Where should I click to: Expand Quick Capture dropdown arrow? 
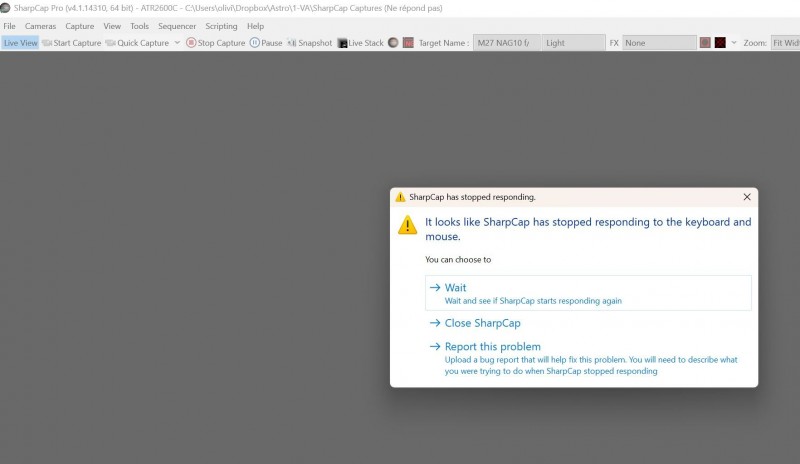tap(177, 43)
